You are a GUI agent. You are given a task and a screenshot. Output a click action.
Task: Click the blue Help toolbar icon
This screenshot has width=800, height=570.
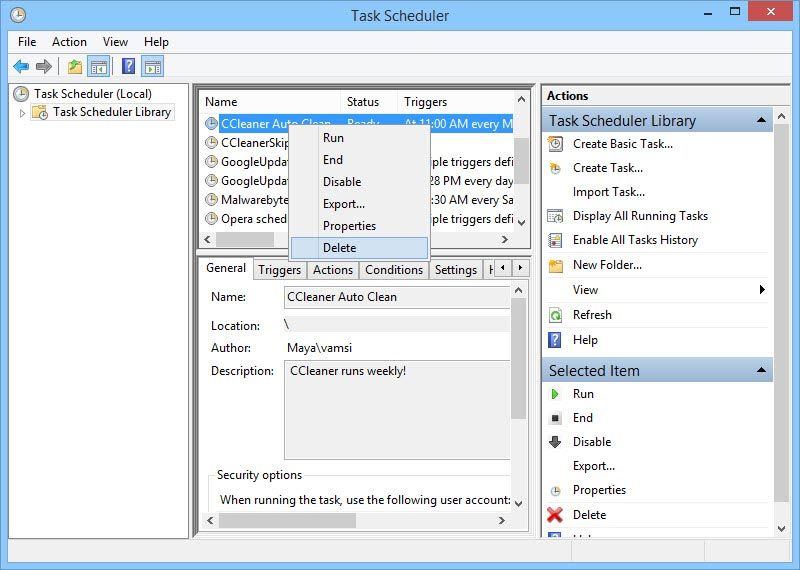click(129, 66)
